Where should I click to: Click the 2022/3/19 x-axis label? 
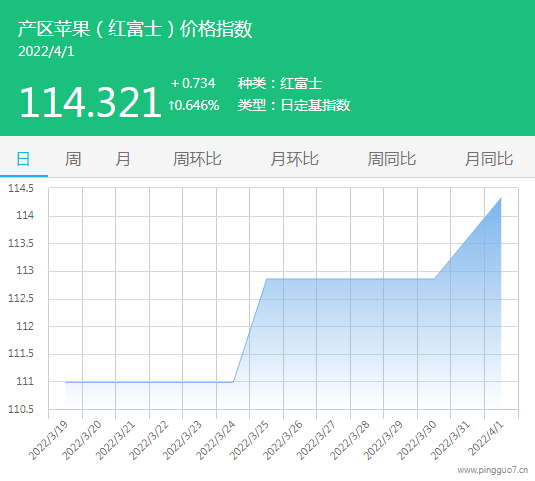pos(48,440)
